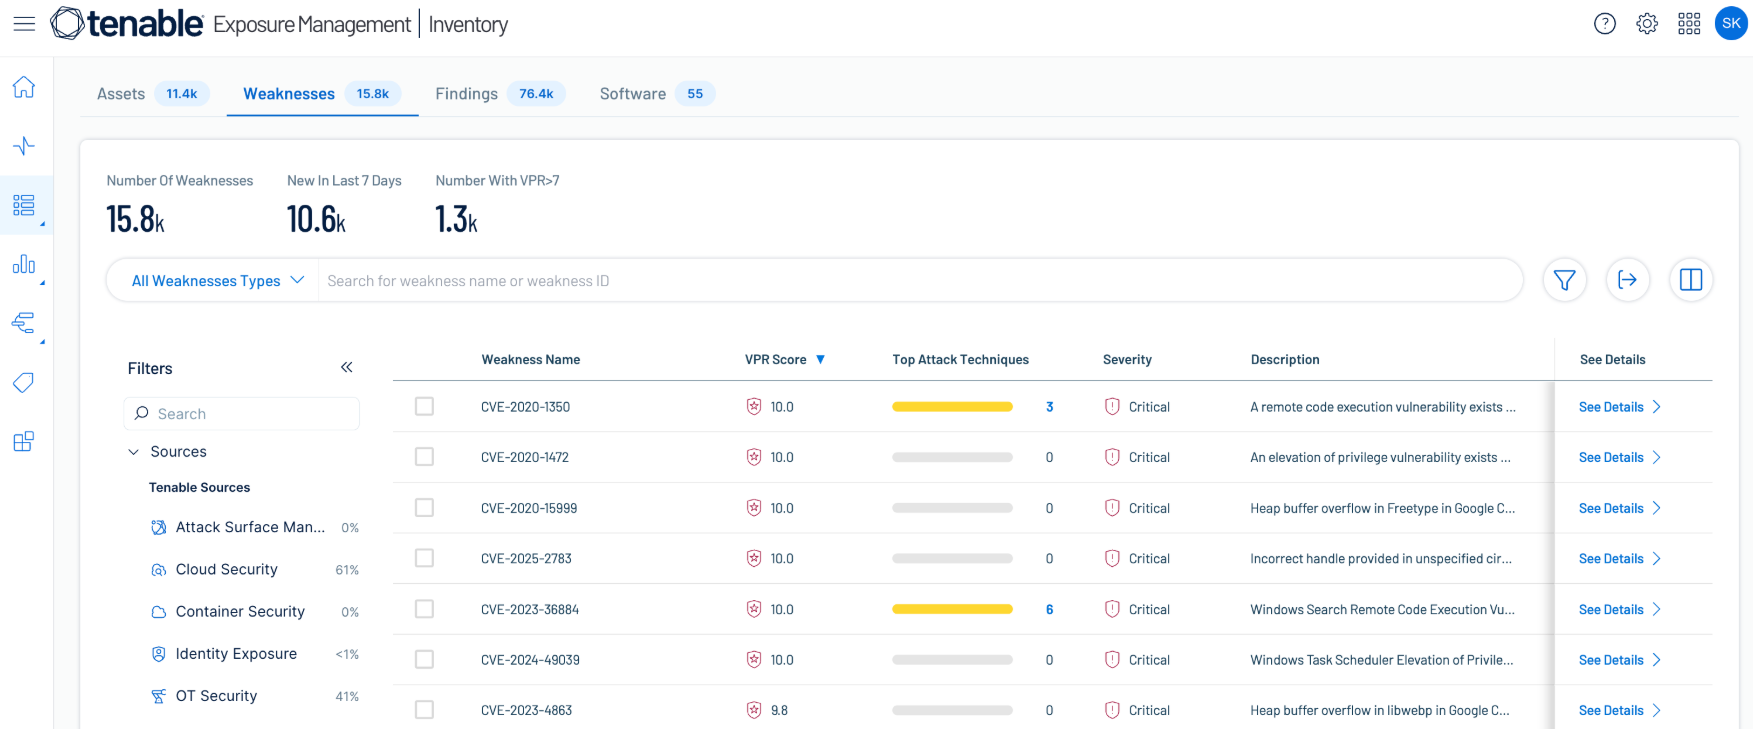Open the help question mark icon
Viewport: 1753px width, 729px height.
click(x=1604, y=24)
